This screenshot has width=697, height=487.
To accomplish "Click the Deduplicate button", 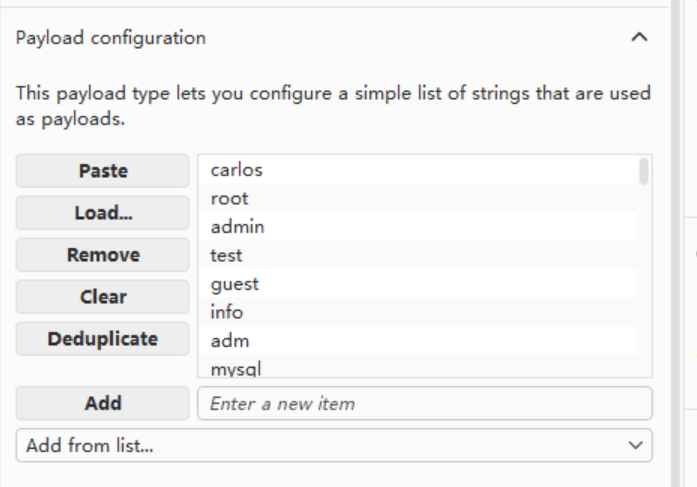I will [102, 339].
